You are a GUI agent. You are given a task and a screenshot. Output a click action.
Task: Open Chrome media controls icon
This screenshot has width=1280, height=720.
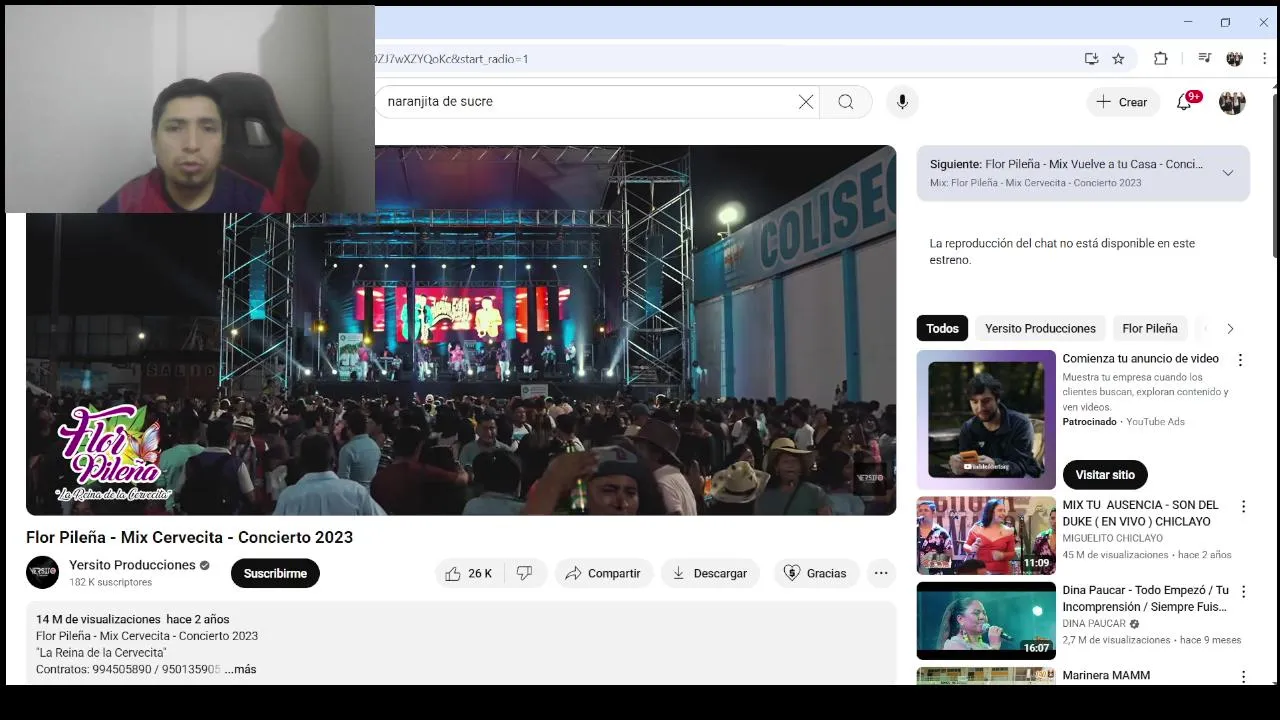[1204, 59]
